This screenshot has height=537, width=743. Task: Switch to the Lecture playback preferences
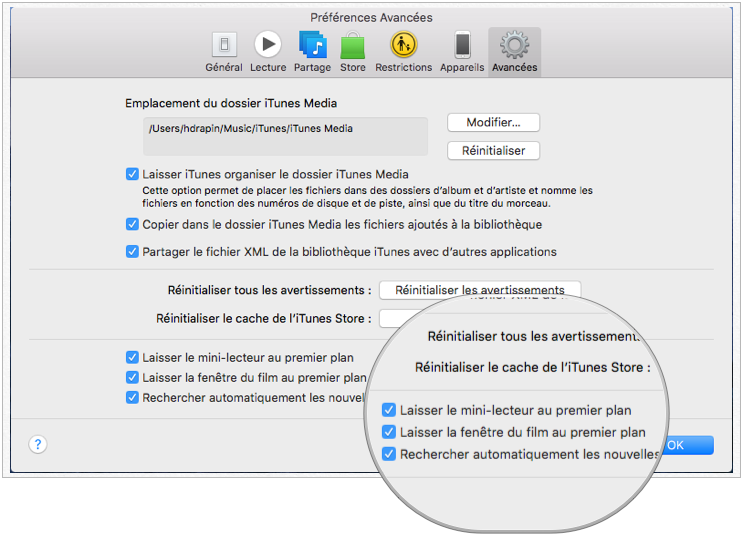click(x=268, y=52)
